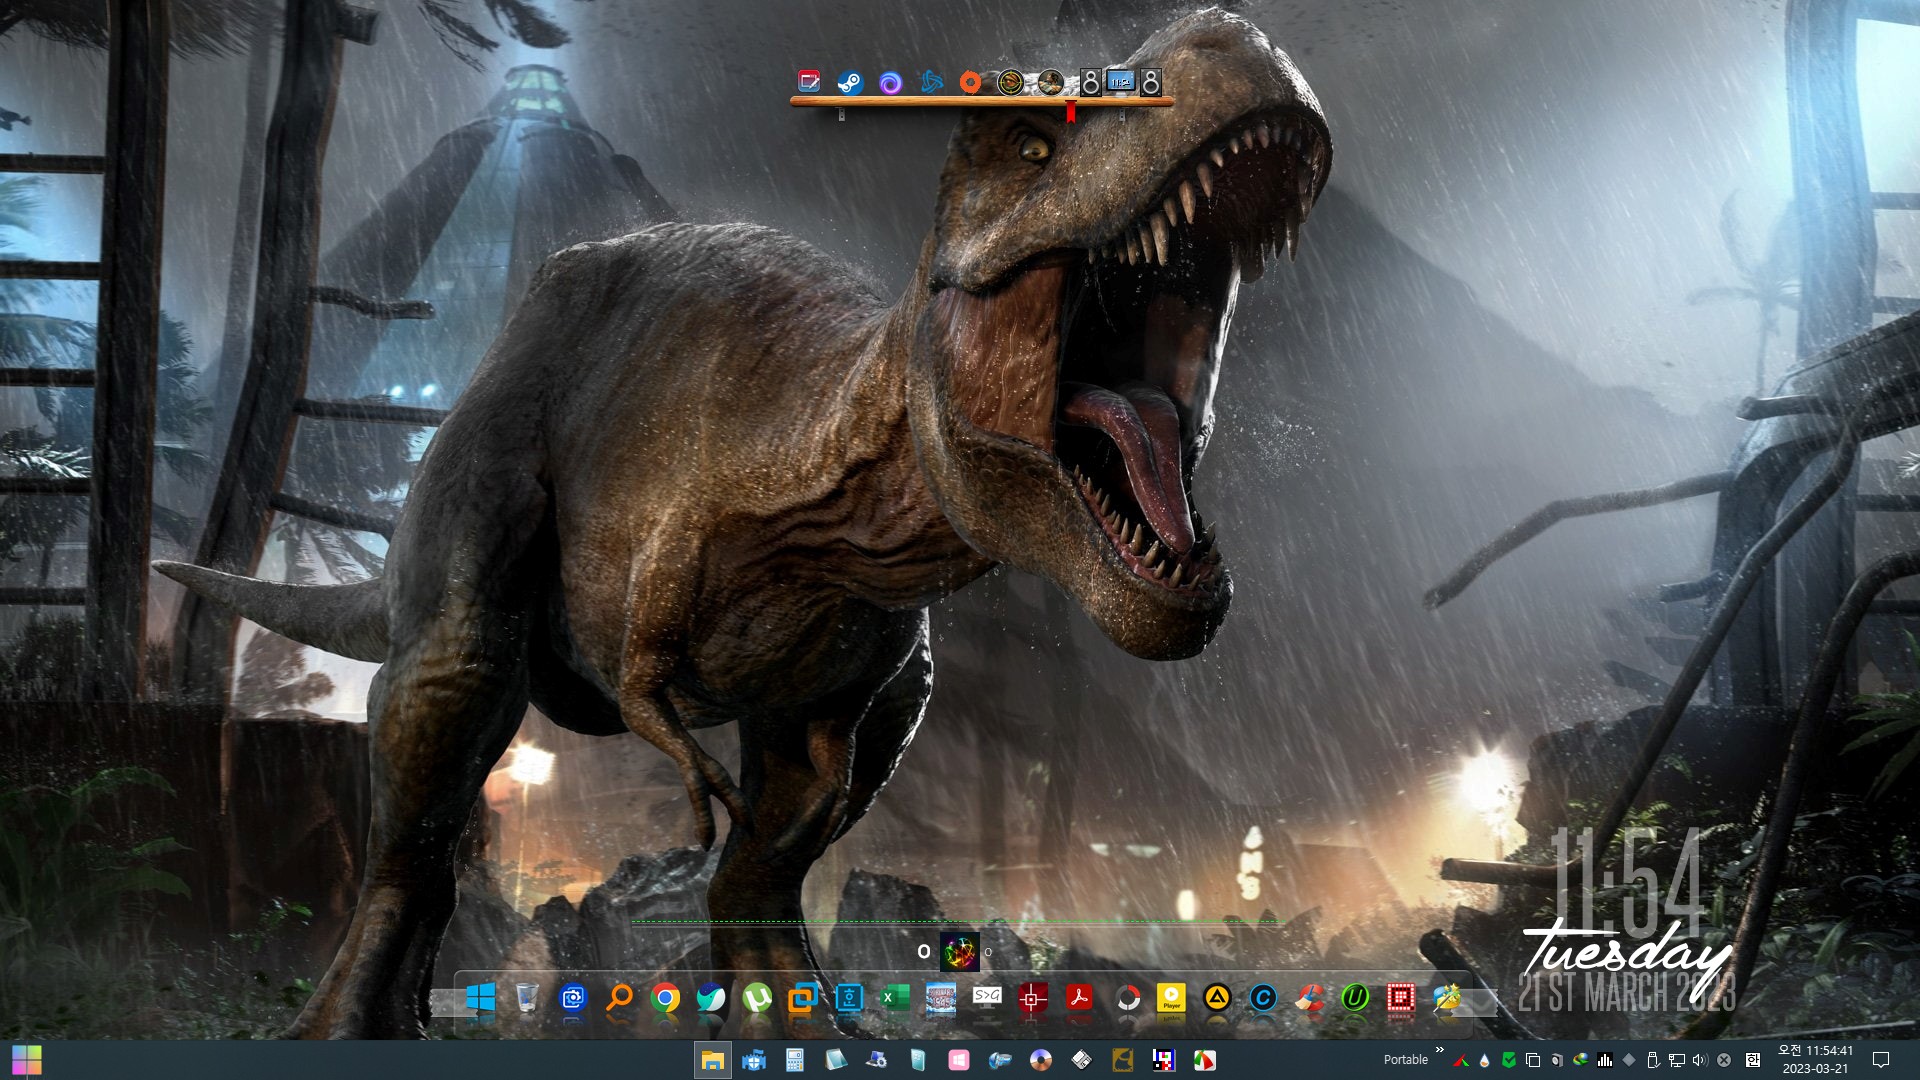The height and width of the screenshot is (1080, 1920).
Task: Open the blue camera screenshot app in the dock
Action: click(573, 997)
